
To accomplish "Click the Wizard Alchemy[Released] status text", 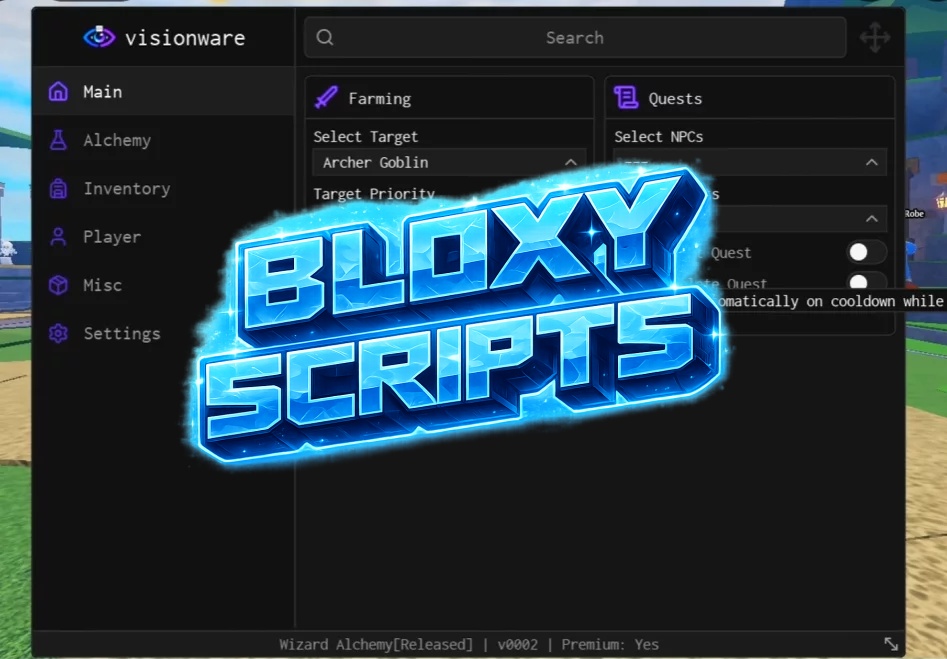I will [x=376, y=645].
